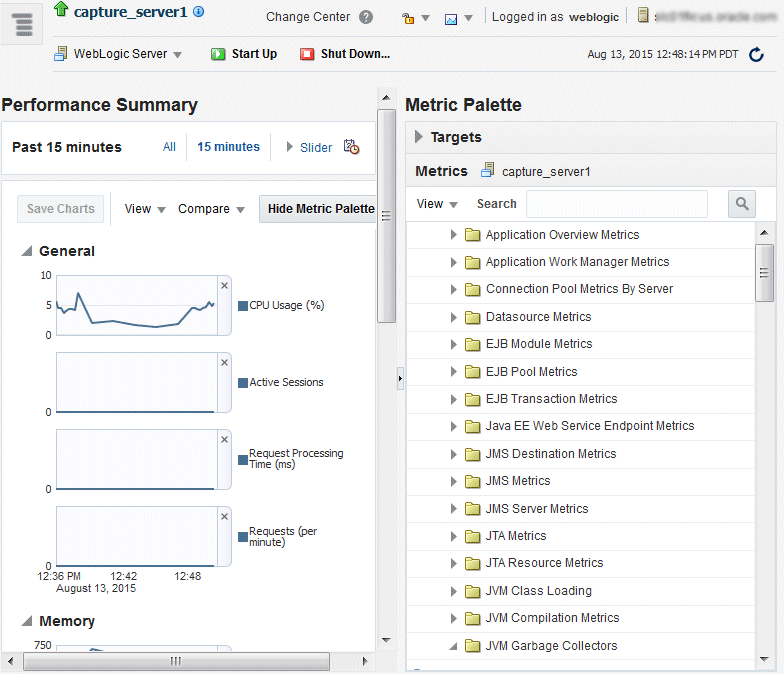Remove the Requests per minute chart

(x=224, y=516)
